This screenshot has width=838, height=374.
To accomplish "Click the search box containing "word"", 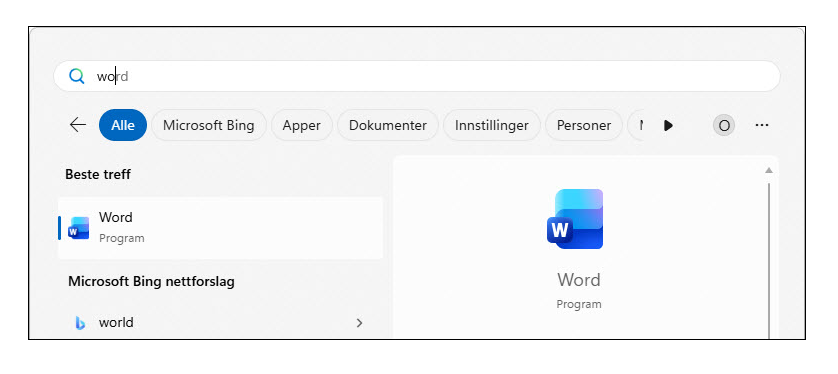I will pyautogui.click(x=417, y=76).
